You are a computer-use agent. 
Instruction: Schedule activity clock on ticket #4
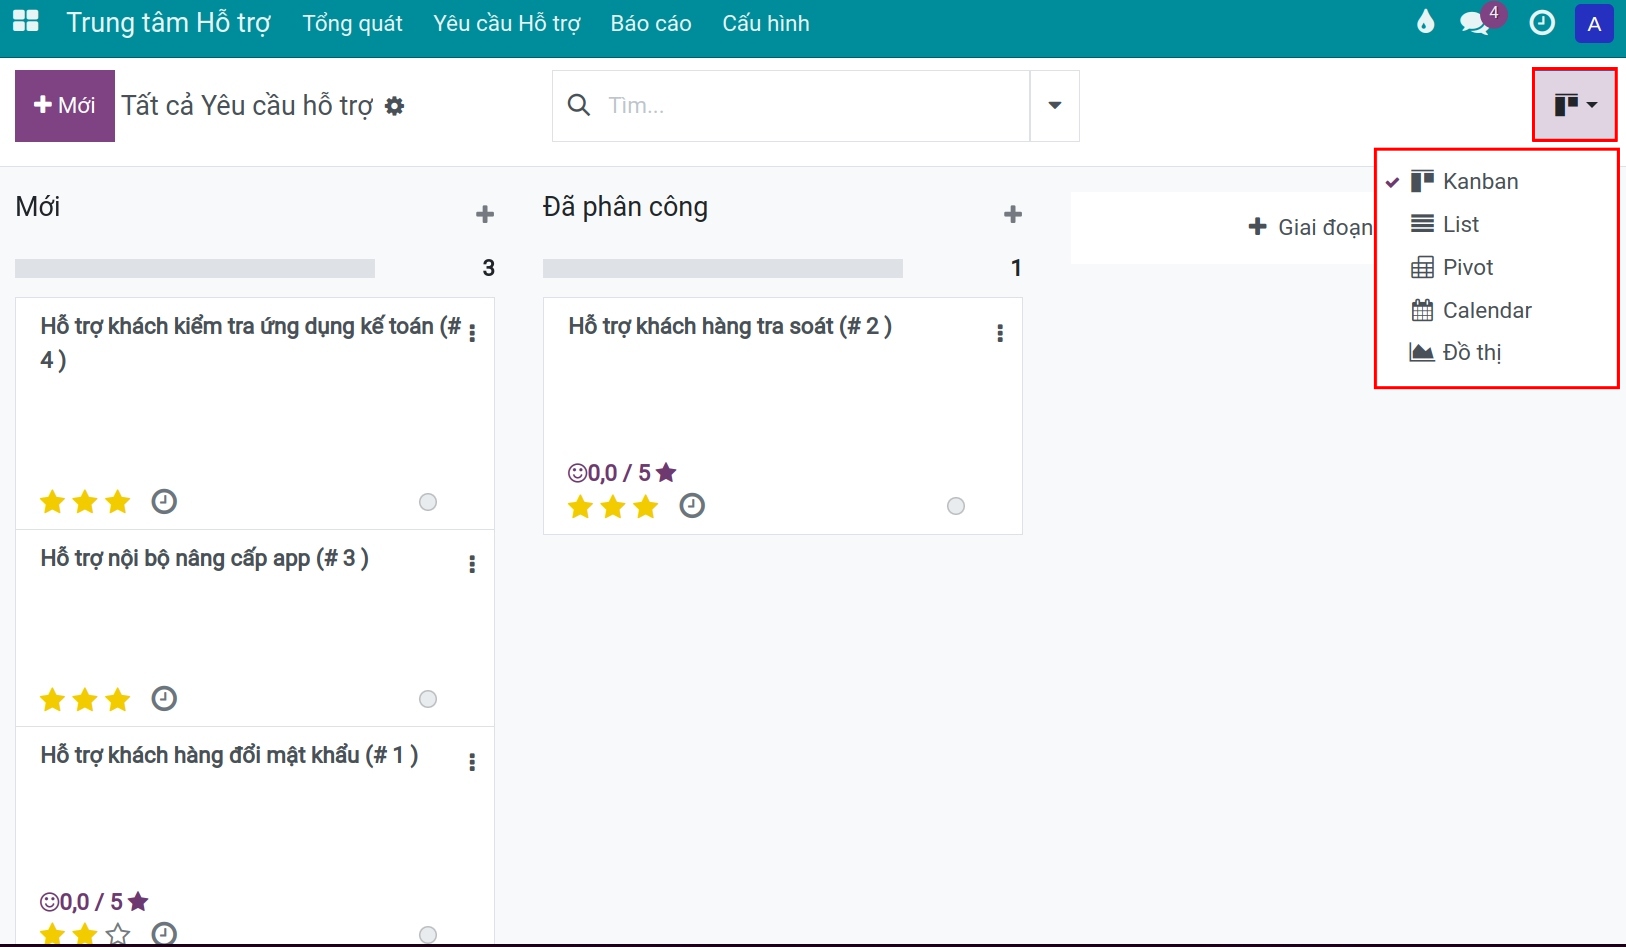164,501
